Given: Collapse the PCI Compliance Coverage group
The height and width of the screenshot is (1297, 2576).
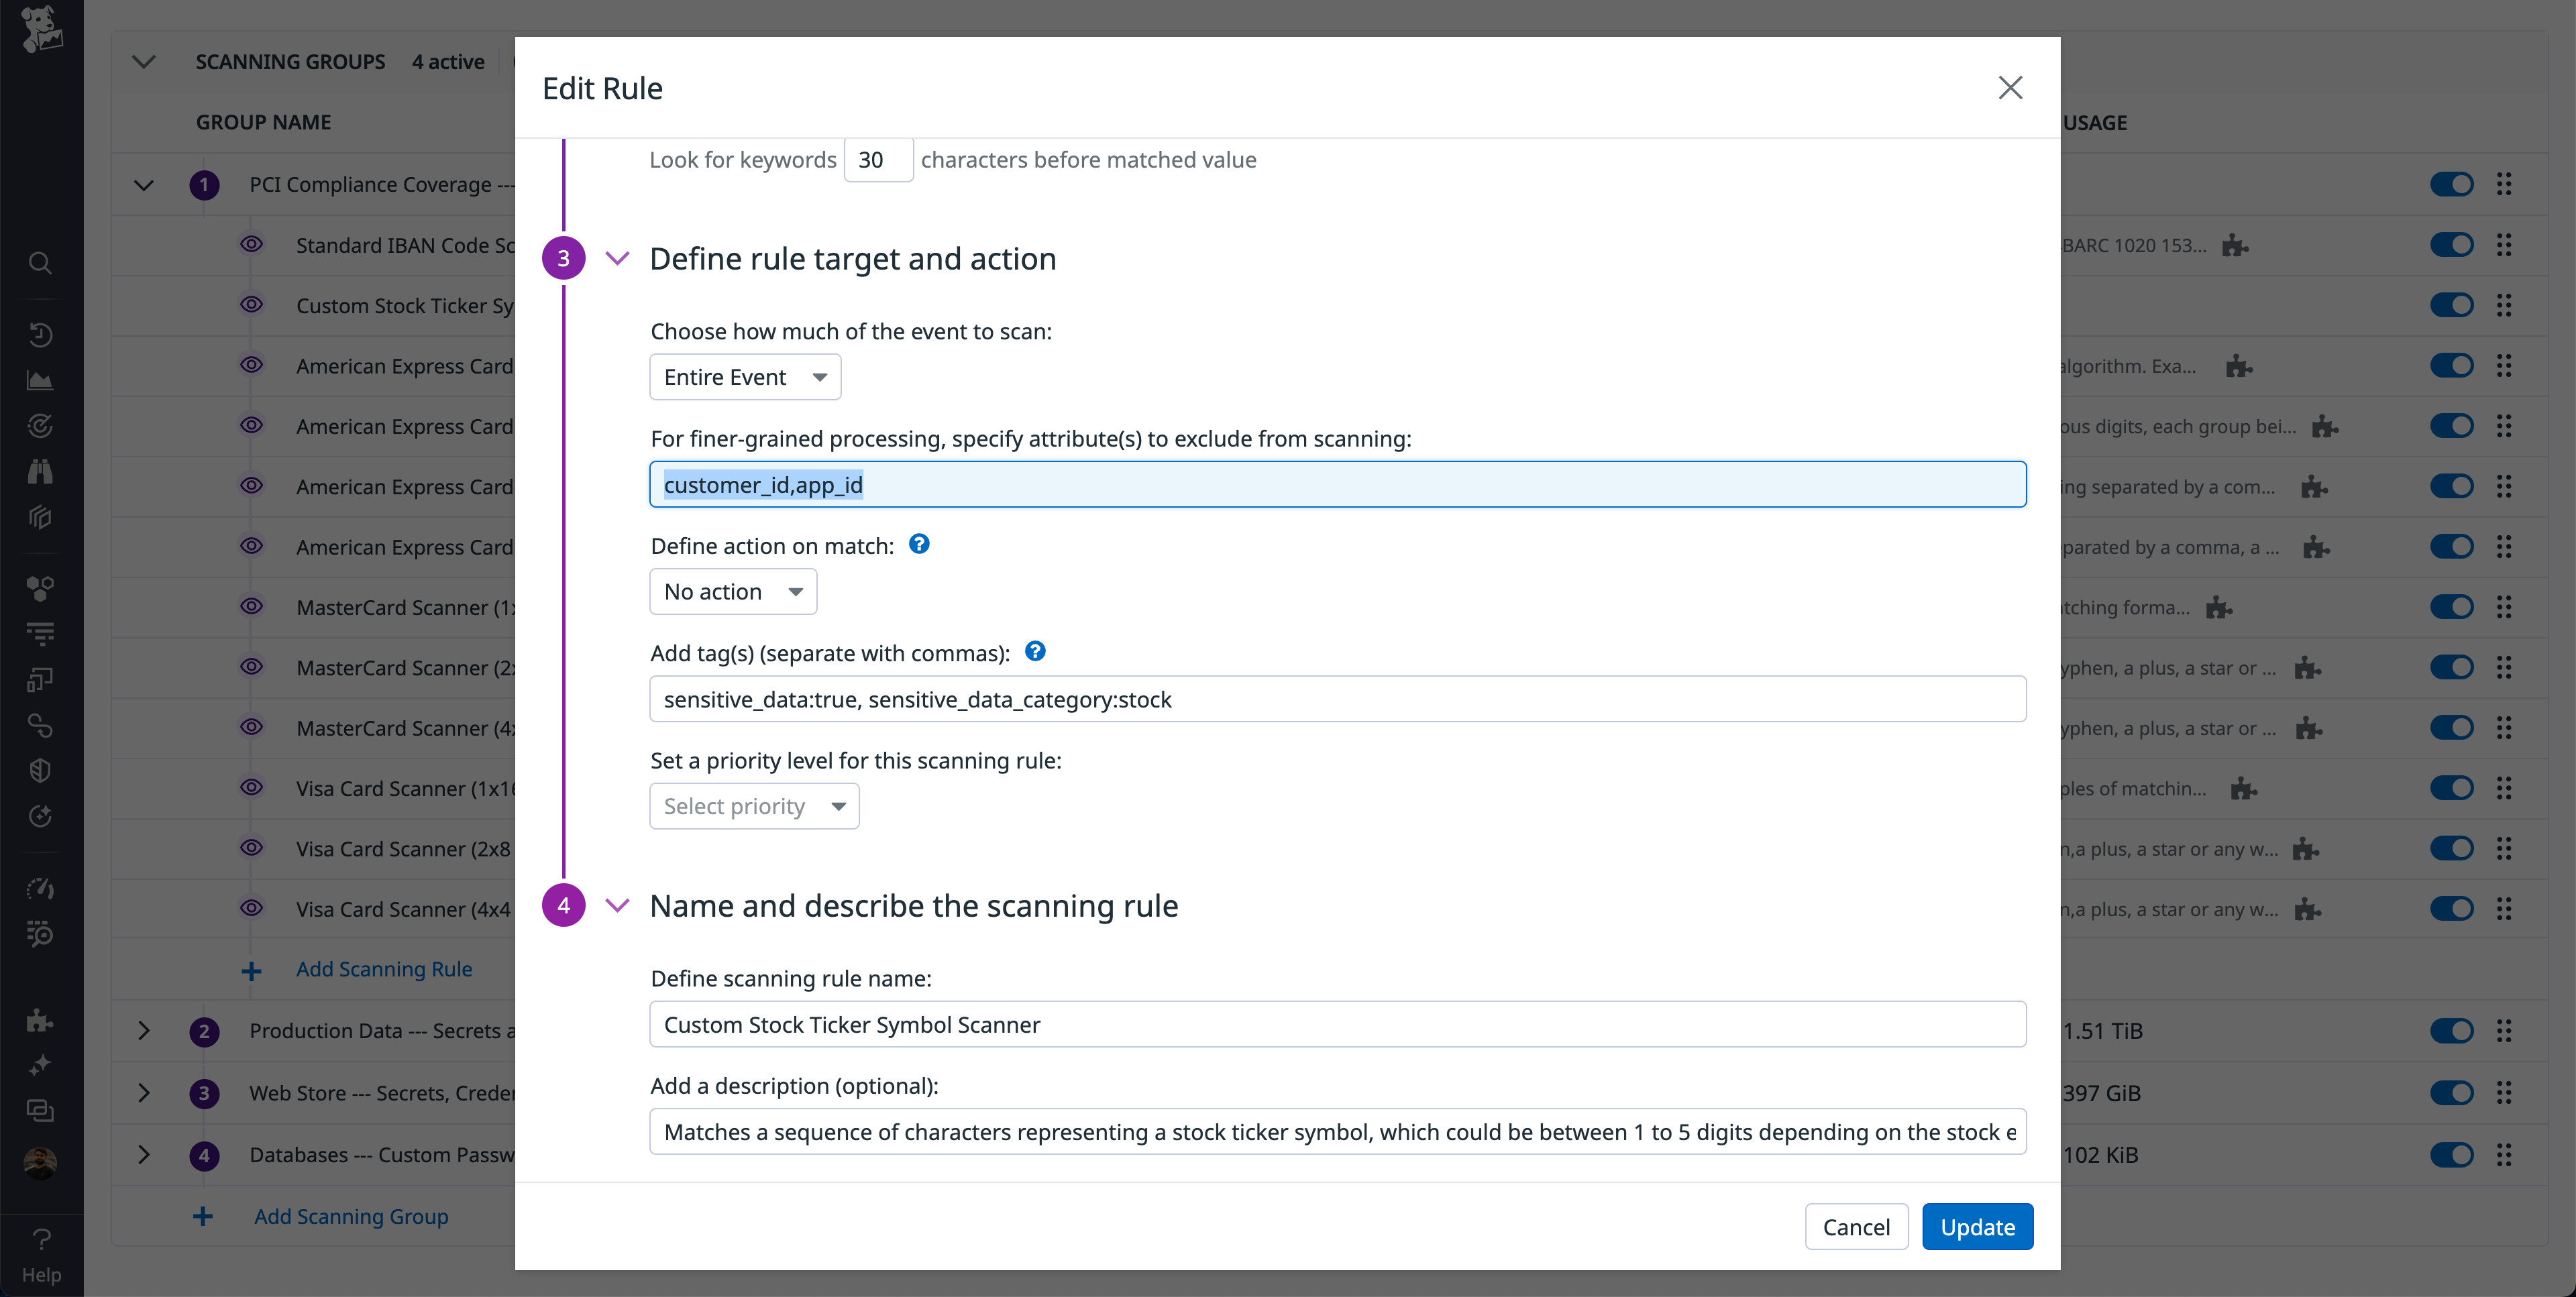Looking at the screenshot, I should (143, 185).
